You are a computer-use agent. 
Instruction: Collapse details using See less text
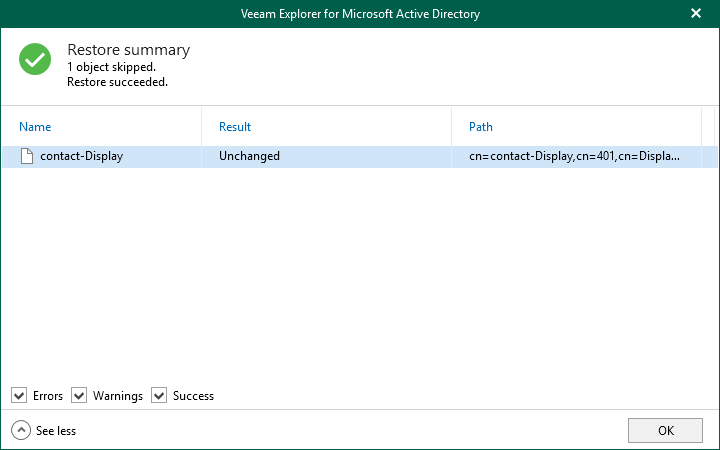coord(56,431)
